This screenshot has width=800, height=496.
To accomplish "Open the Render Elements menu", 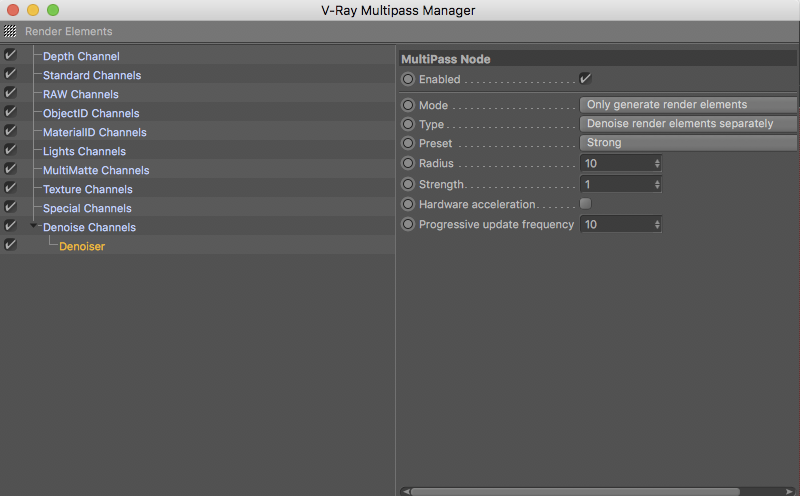I will pos(68,31).
